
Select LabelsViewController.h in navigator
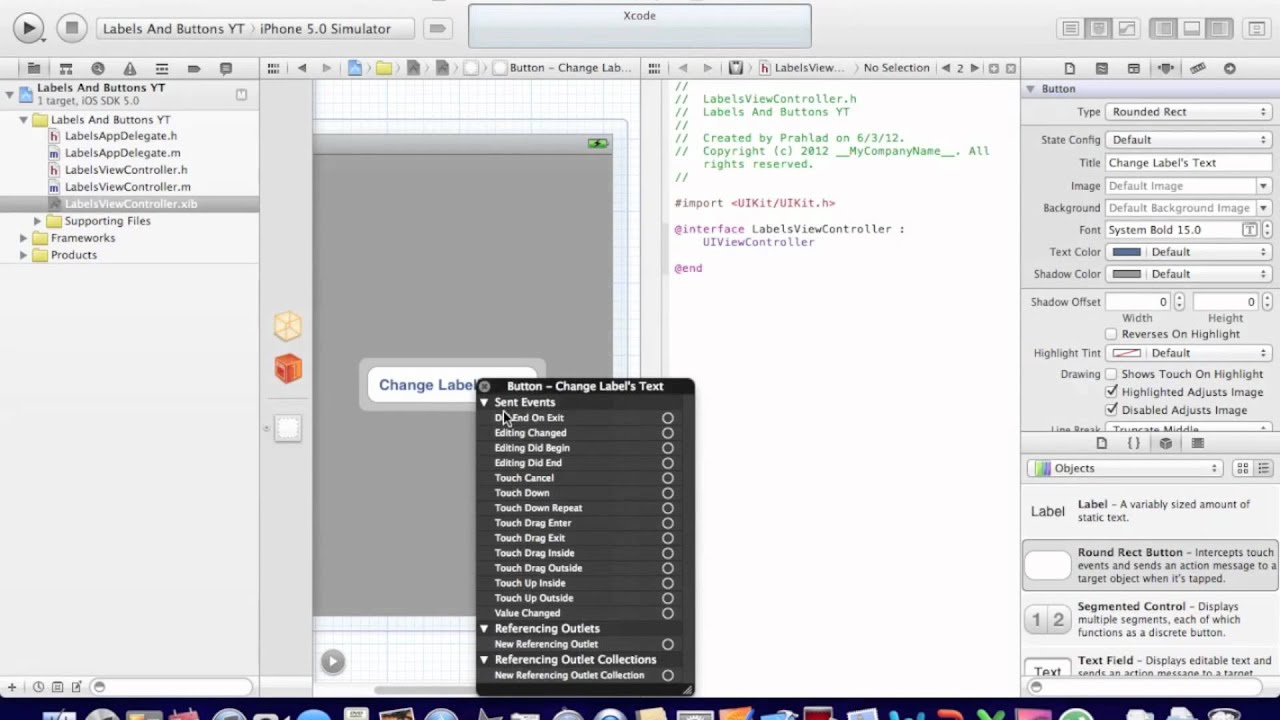point(126,170)
